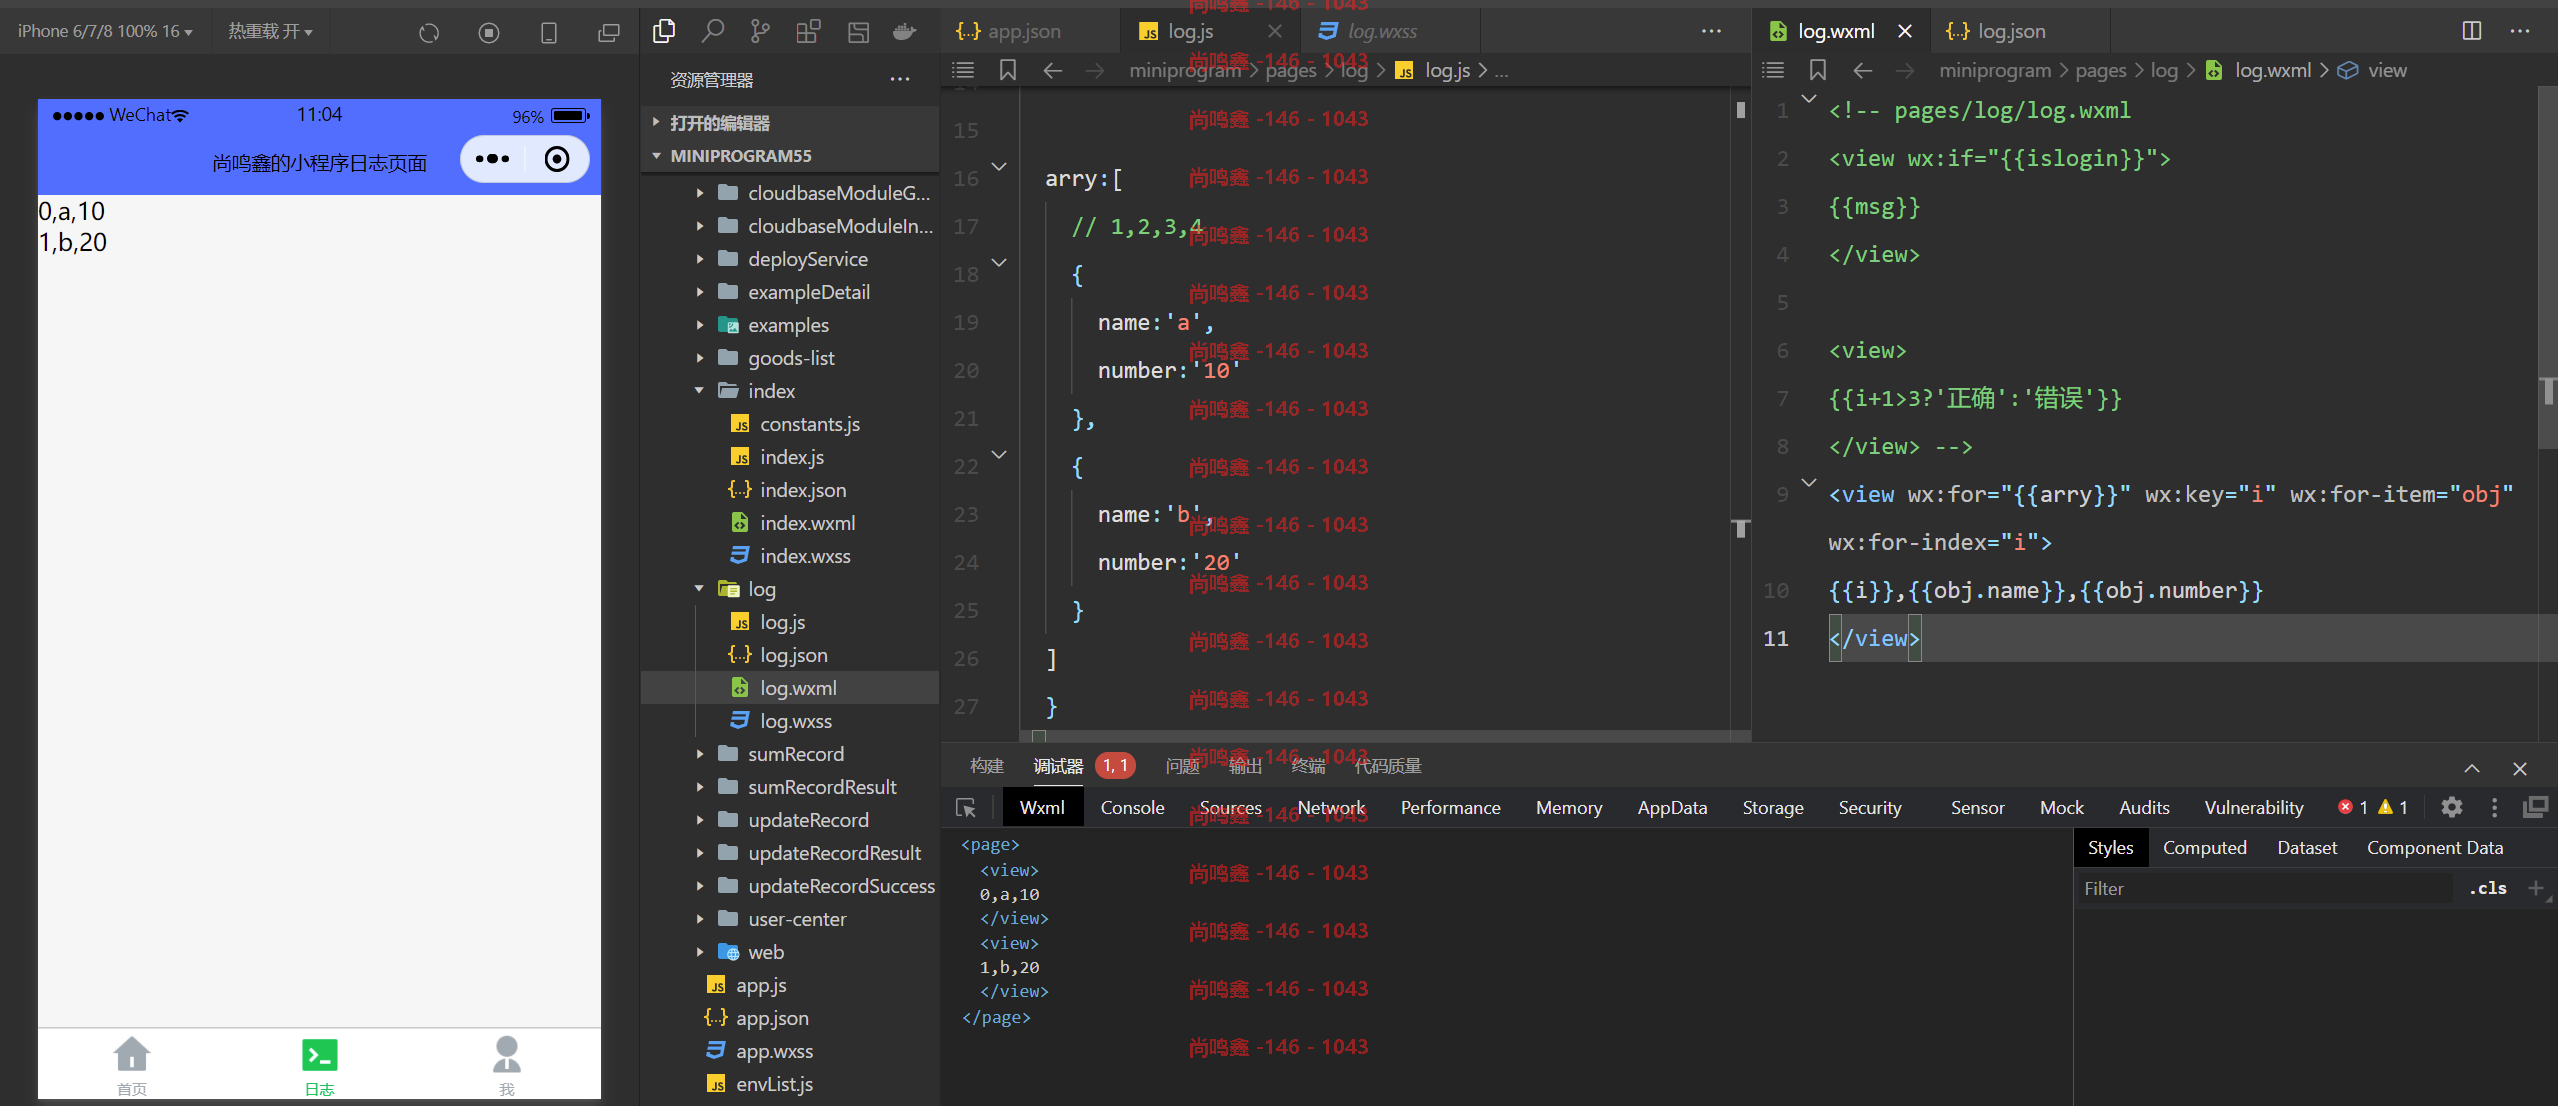Open the search magnifier icon
The height and width of the screenshot is (1106, 2558).
(x=712, y=32)
